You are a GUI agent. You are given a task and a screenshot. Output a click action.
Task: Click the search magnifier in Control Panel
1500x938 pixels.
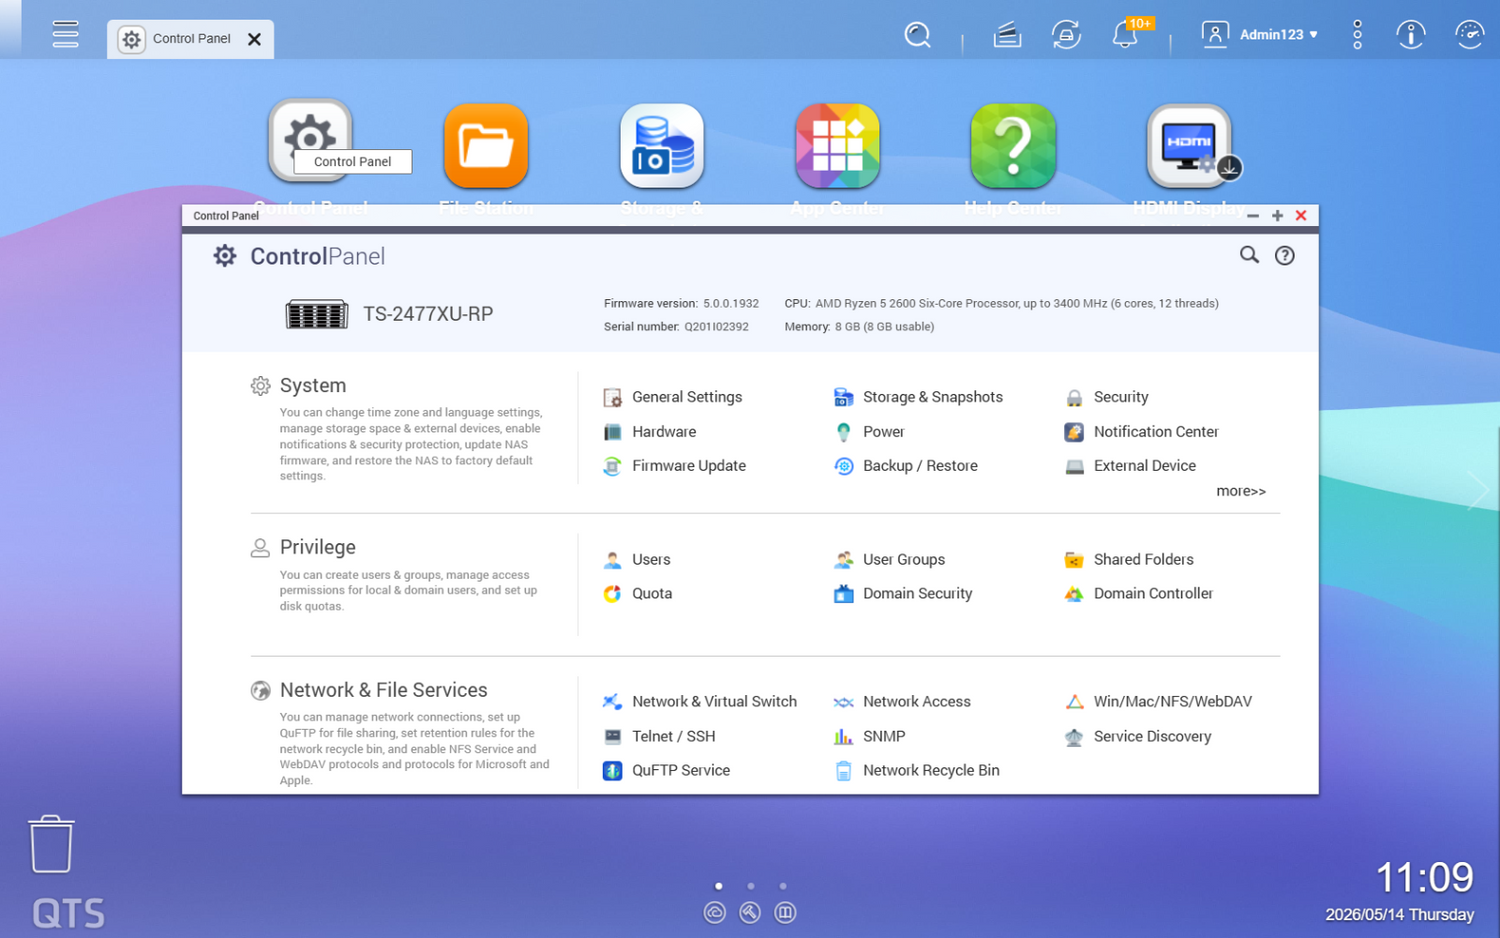click(x=1249, y=255)
